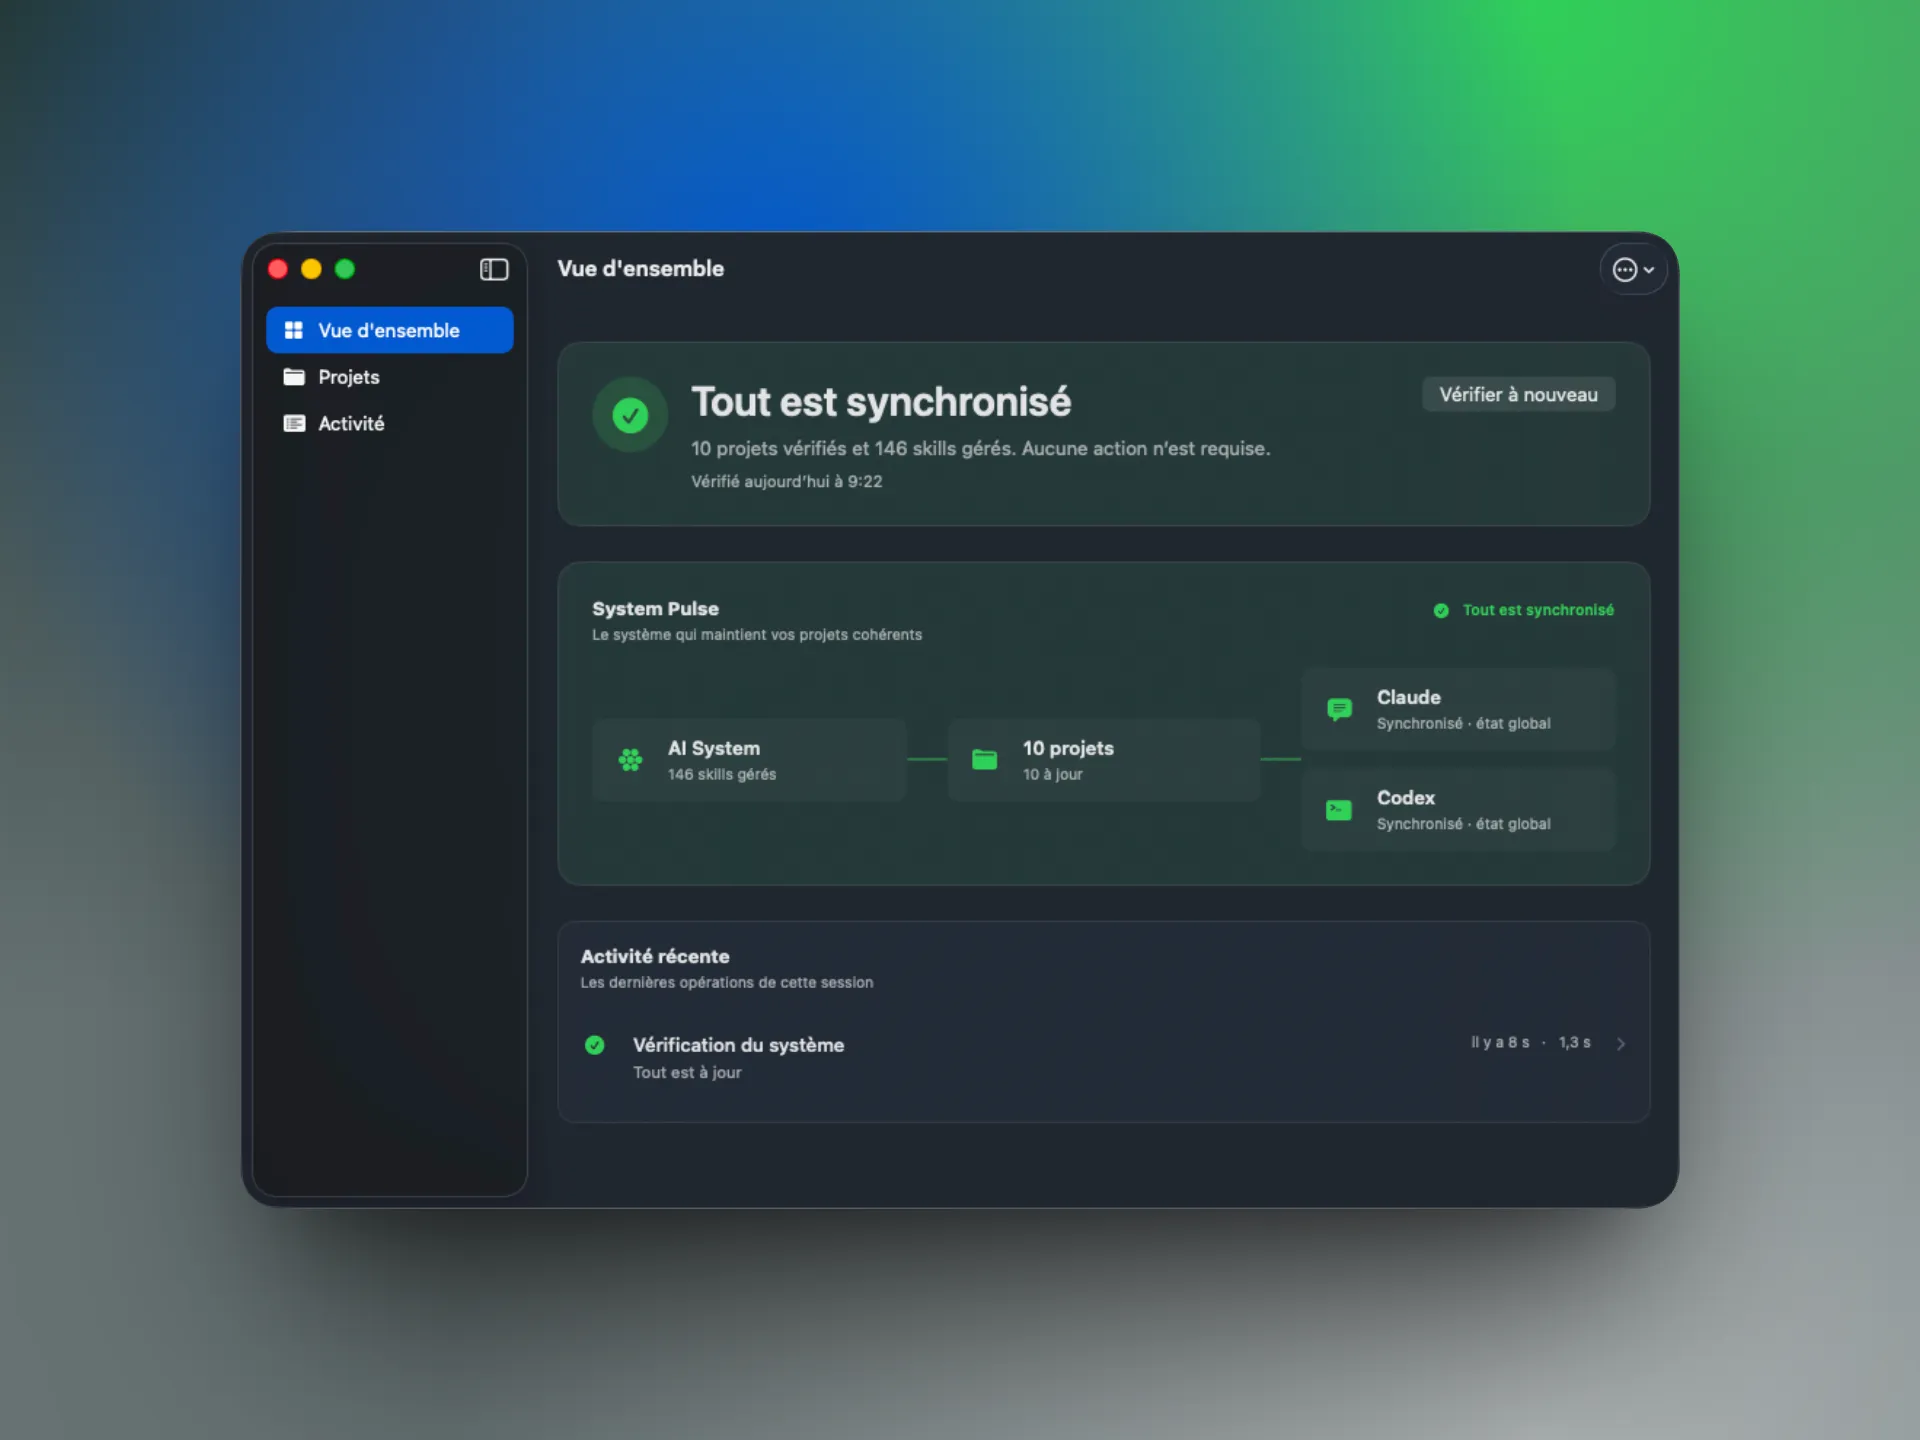Click the green check beside Vérification du système

[595, 1045]
